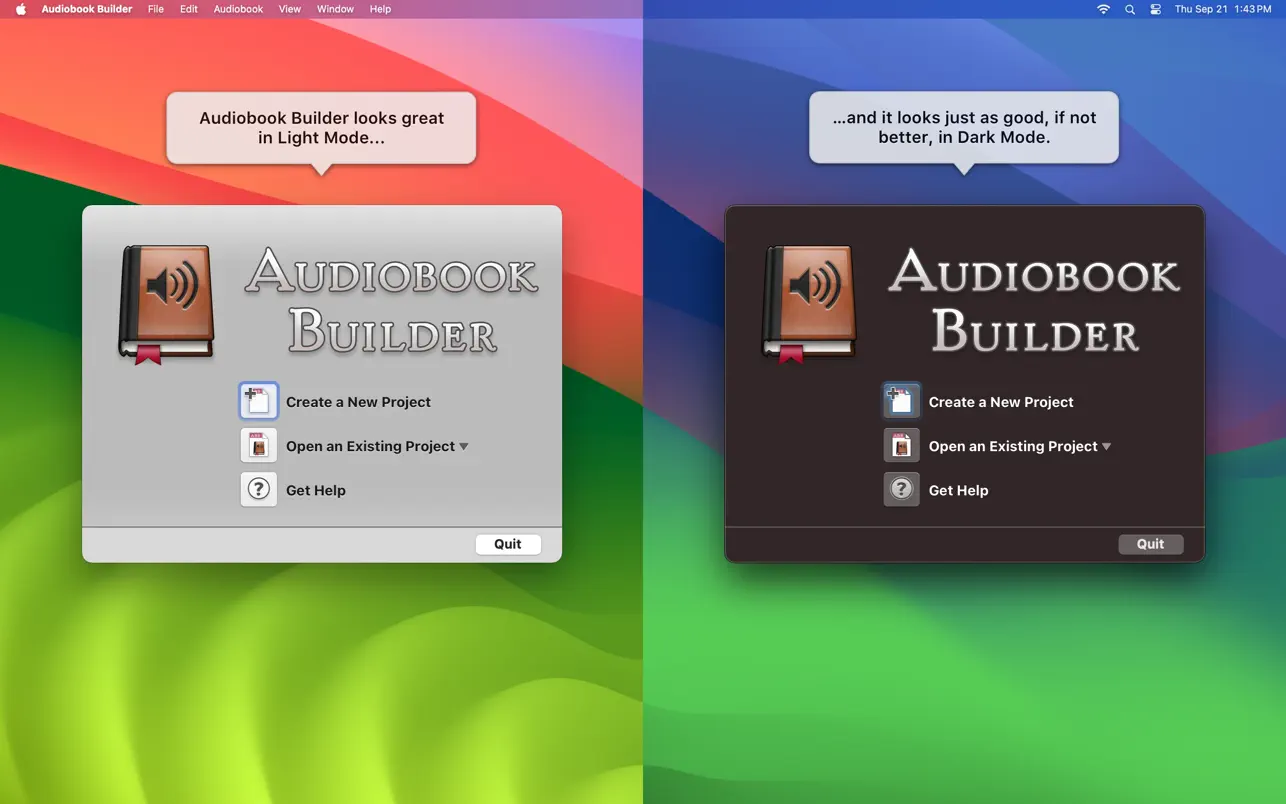Click the Light Mode speech bubble caption
The image size is (1286, 804).
(x=321, y=128)
